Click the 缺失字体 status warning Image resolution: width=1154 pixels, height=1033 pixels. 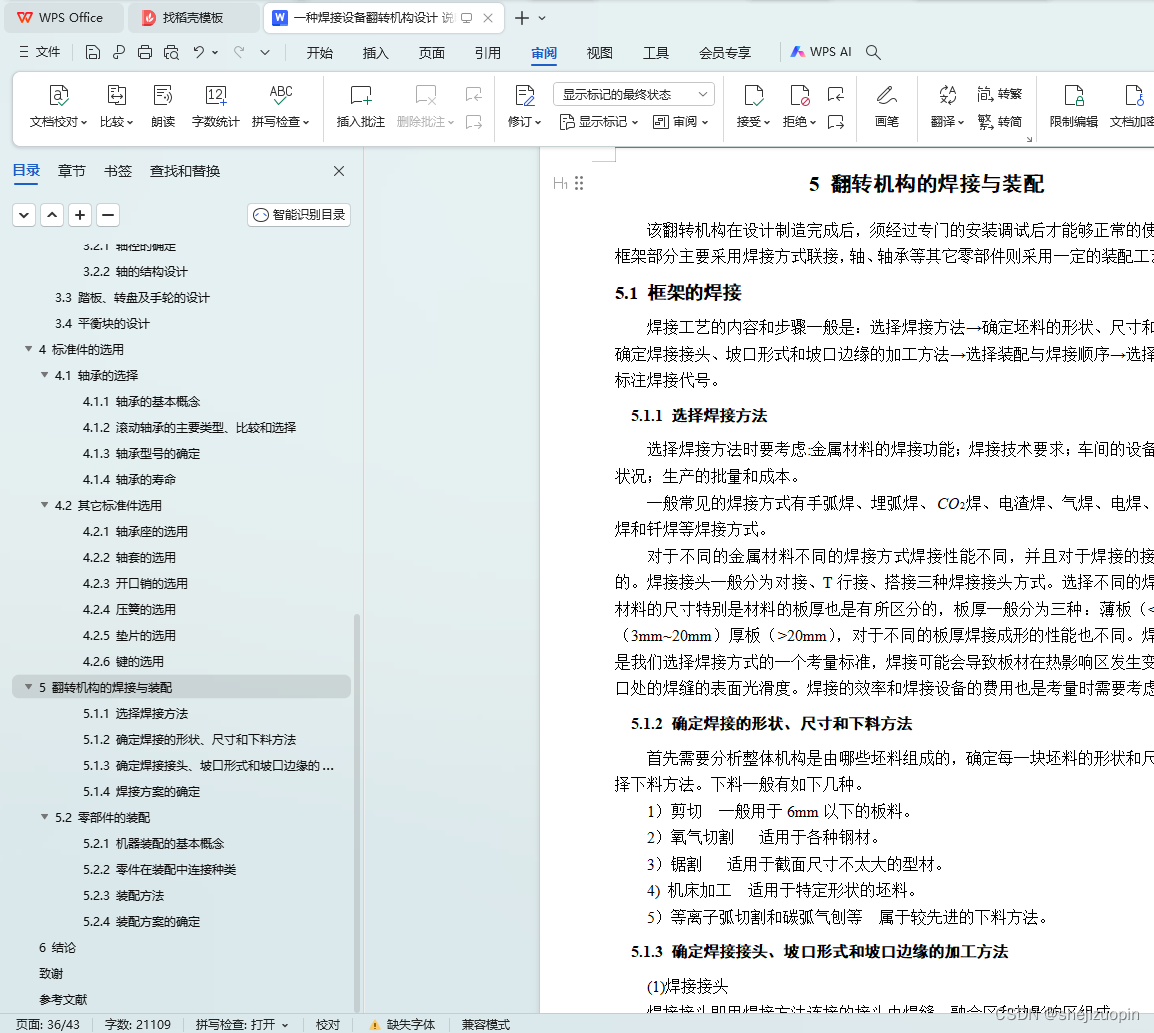[x=403, y=1024]
